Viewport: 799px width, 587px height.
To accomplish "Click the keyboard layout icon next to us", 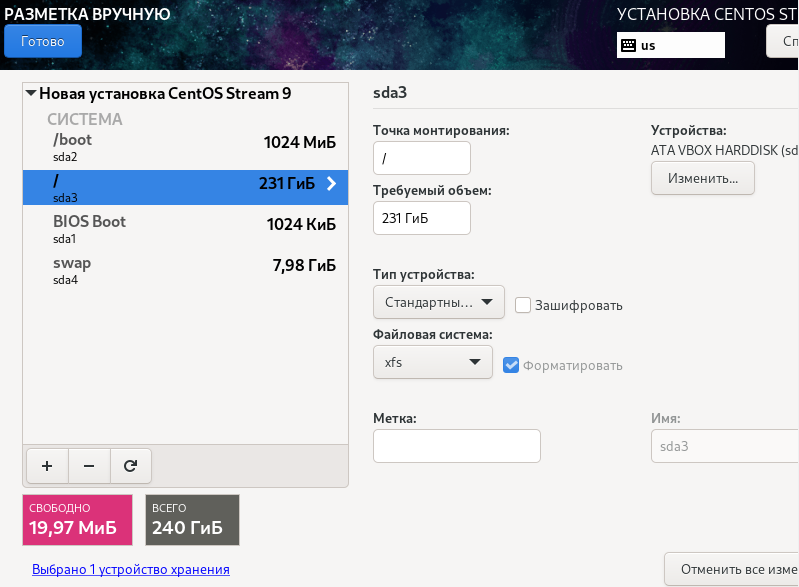I will 628,45.
